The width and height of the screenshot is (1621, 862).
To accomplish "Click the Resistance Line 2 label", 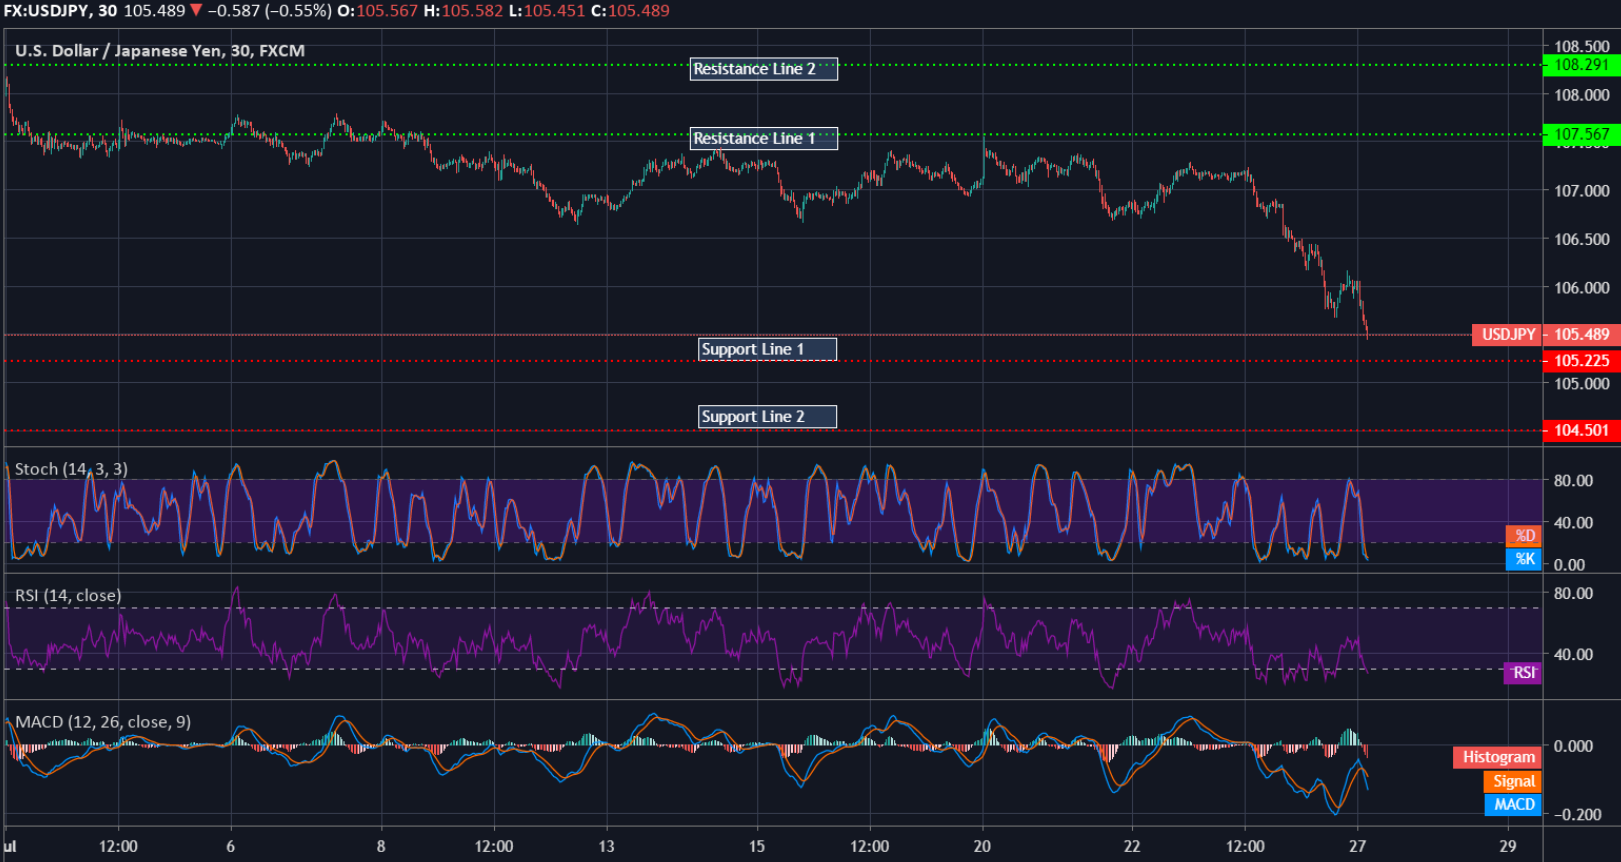I will (x=764, y=69).
